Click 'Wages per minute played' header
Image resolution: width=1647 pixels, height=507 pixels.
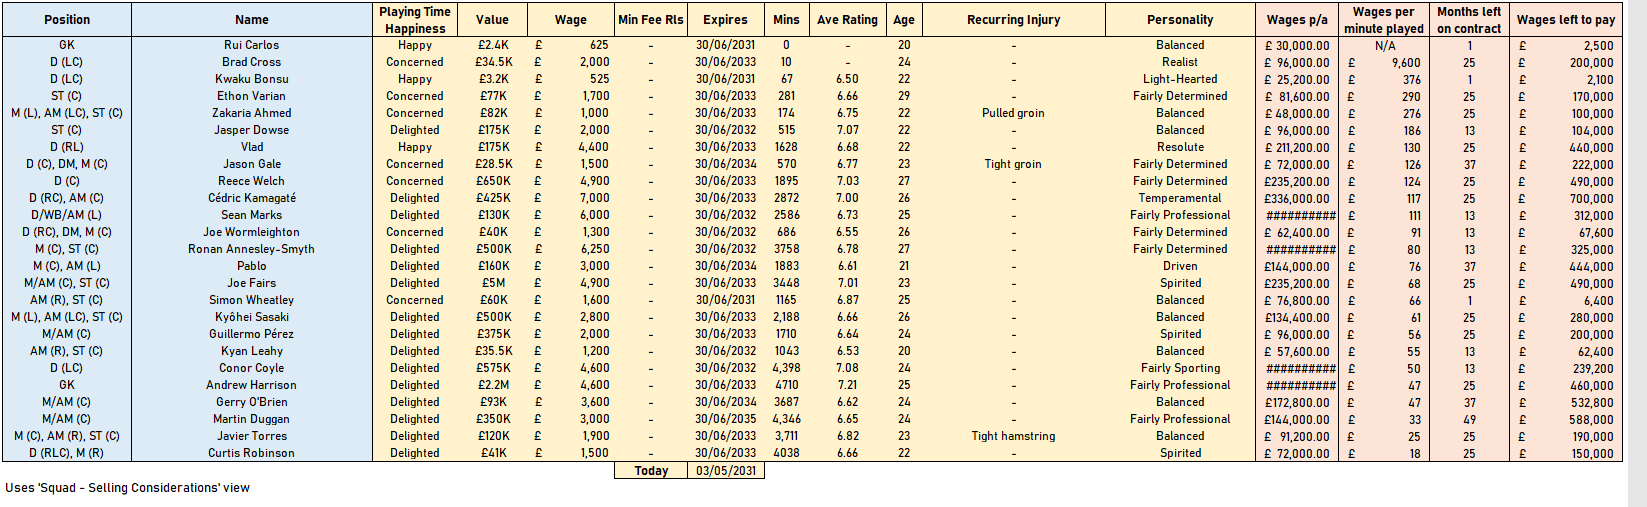pyautogui.click(x=1384, y=20)
